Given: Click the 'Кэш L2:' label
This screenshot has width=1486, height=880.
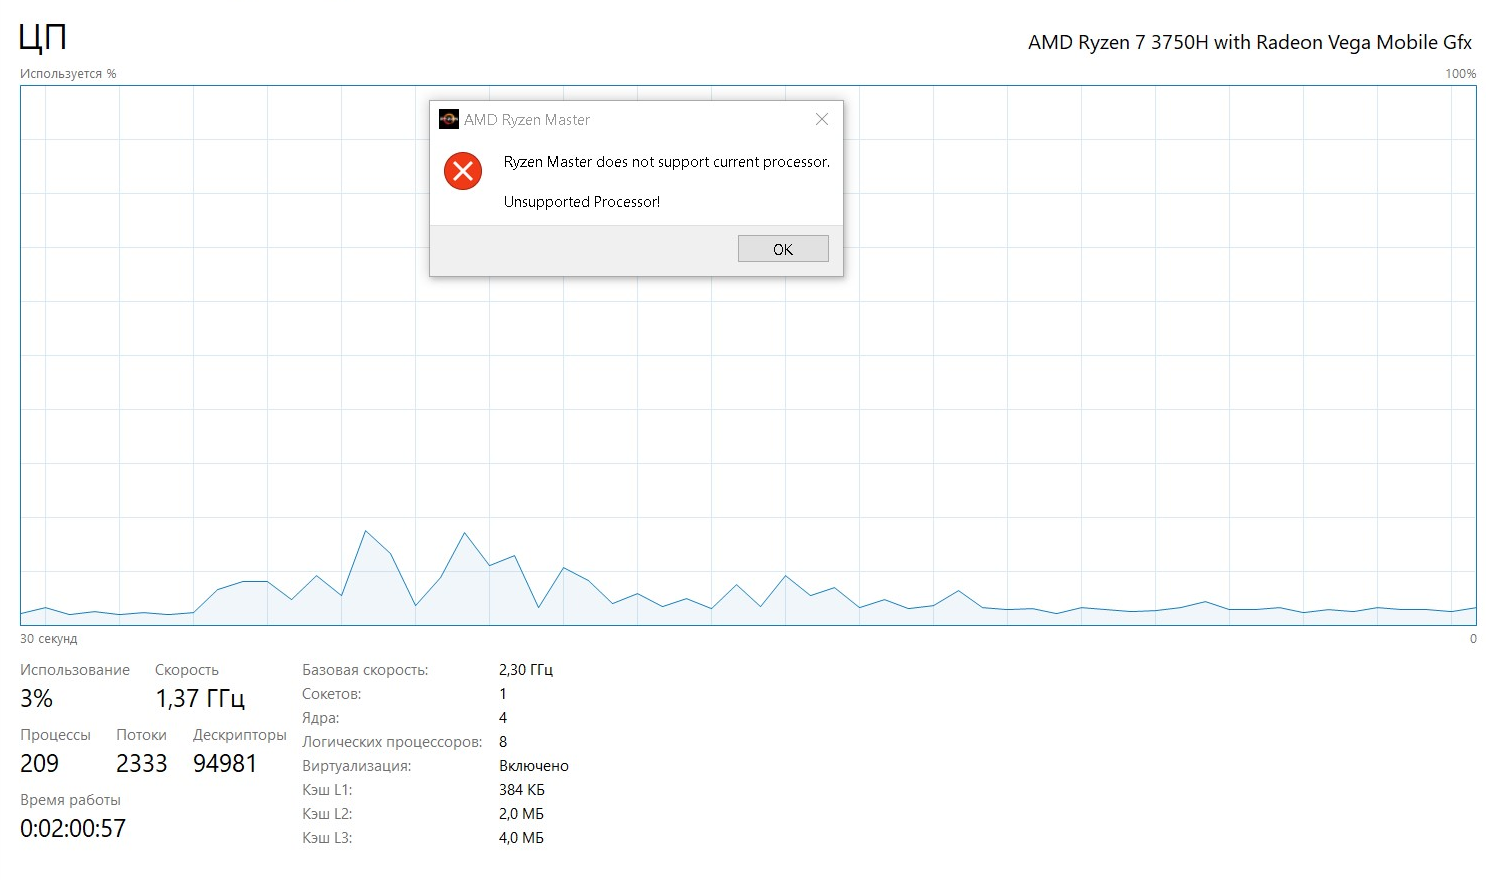Looking at the screenshot, I should click(327, 814).
